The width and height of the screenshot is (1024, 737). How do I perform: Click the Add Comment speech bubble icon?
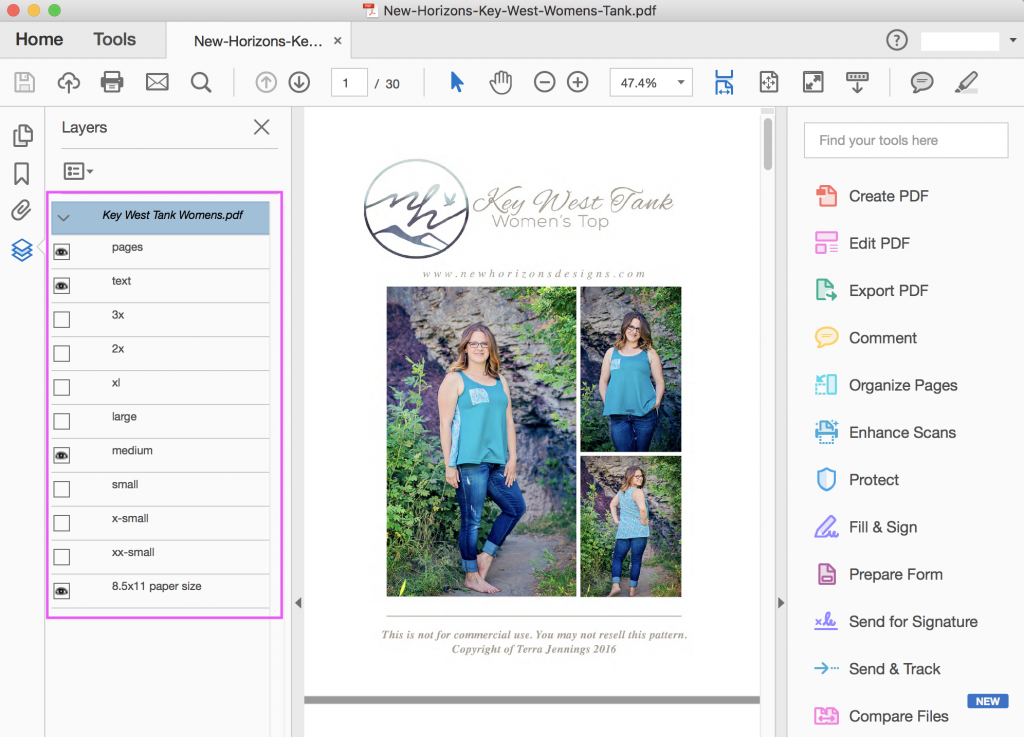tap(921, 82)
